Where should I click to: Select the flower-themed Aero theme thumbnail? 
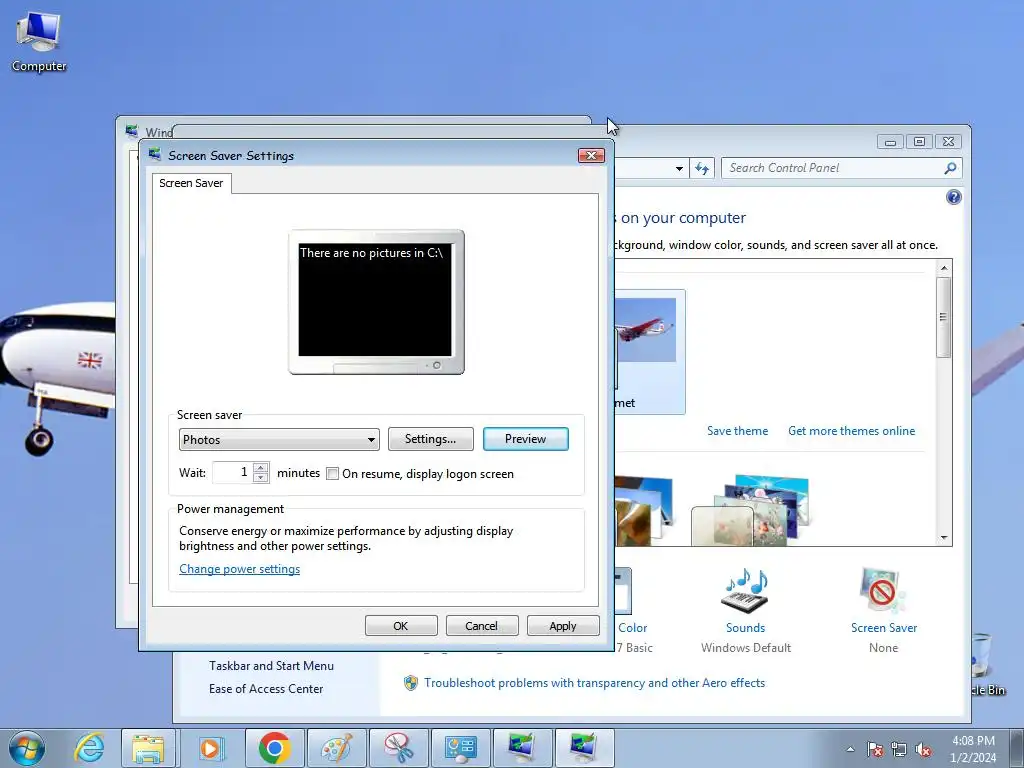[x=750, y=511]
